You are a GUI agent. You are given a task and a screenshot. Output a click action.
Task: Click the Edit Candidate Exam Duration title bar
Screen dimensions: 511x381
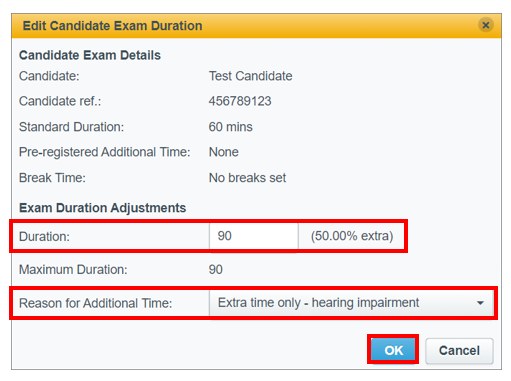click(x=256, y=26)
